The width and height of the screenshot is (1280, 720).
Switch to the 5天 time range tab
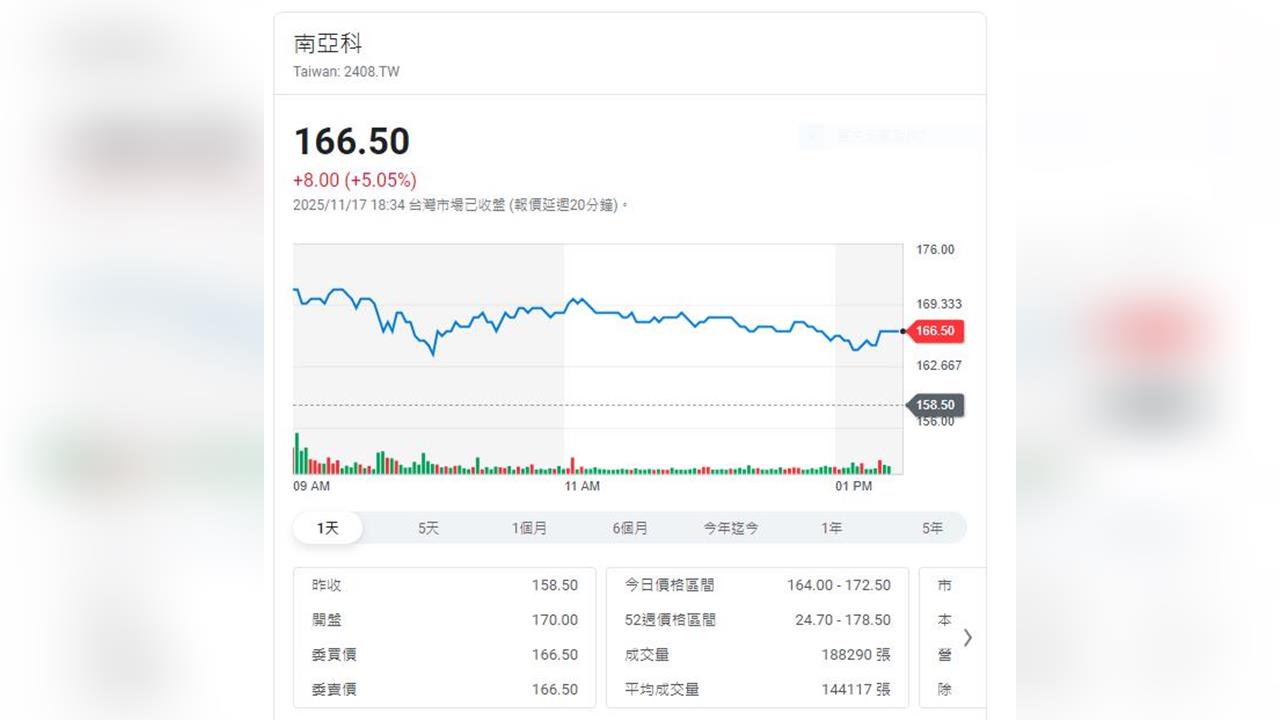[427, 527]
